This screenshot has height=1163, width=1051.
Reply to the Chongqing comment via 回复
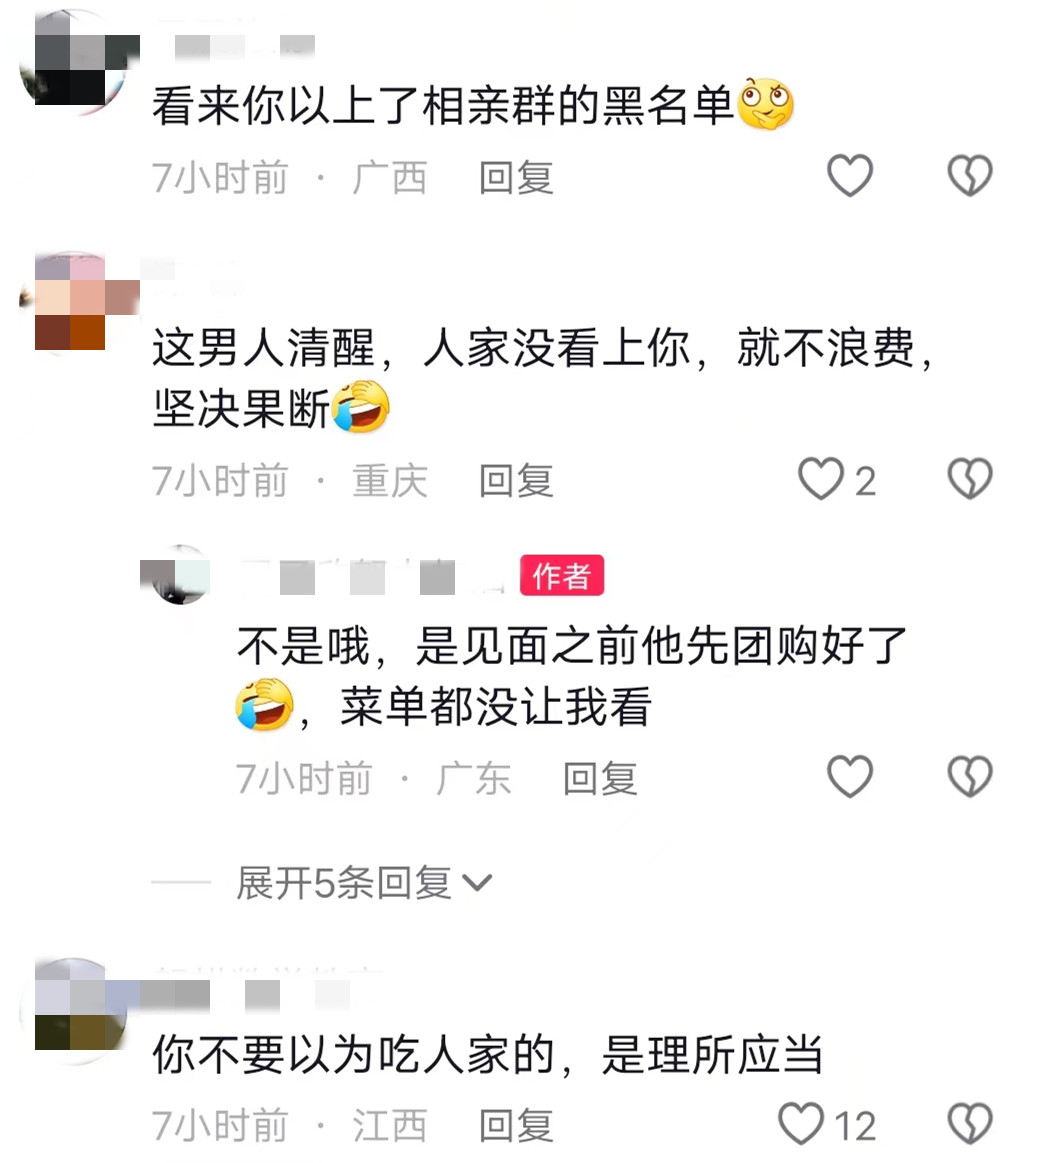point(516,481)
